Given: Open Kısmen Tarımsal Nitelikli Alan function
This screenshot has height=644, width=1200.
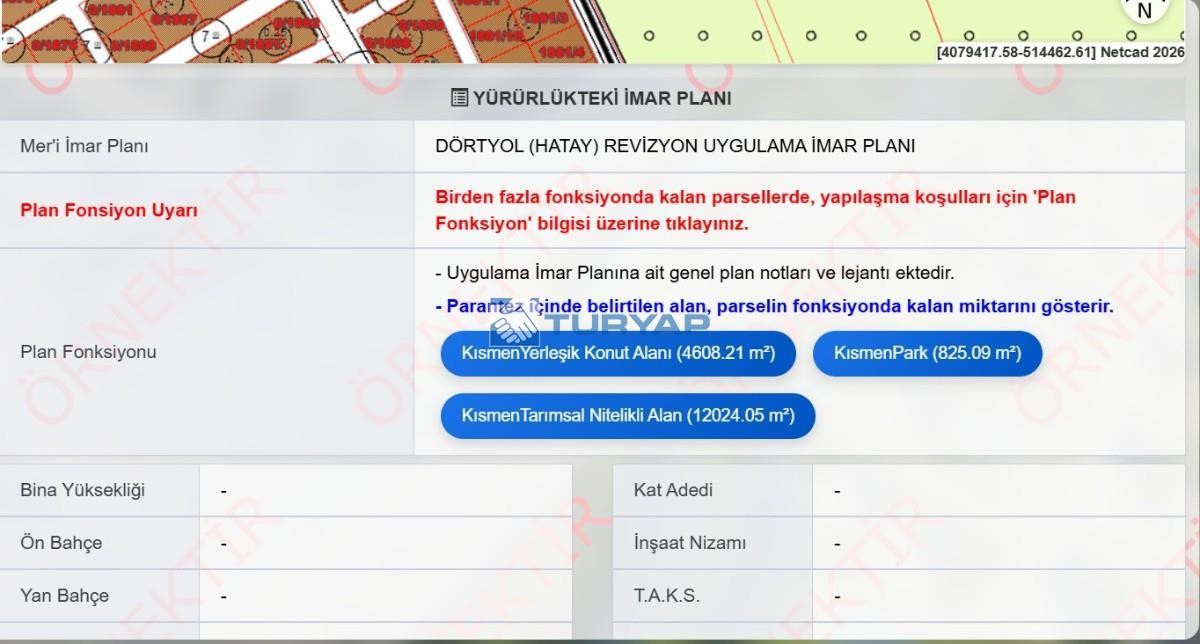Looking at the screenshot, I should tap(628, 415).
